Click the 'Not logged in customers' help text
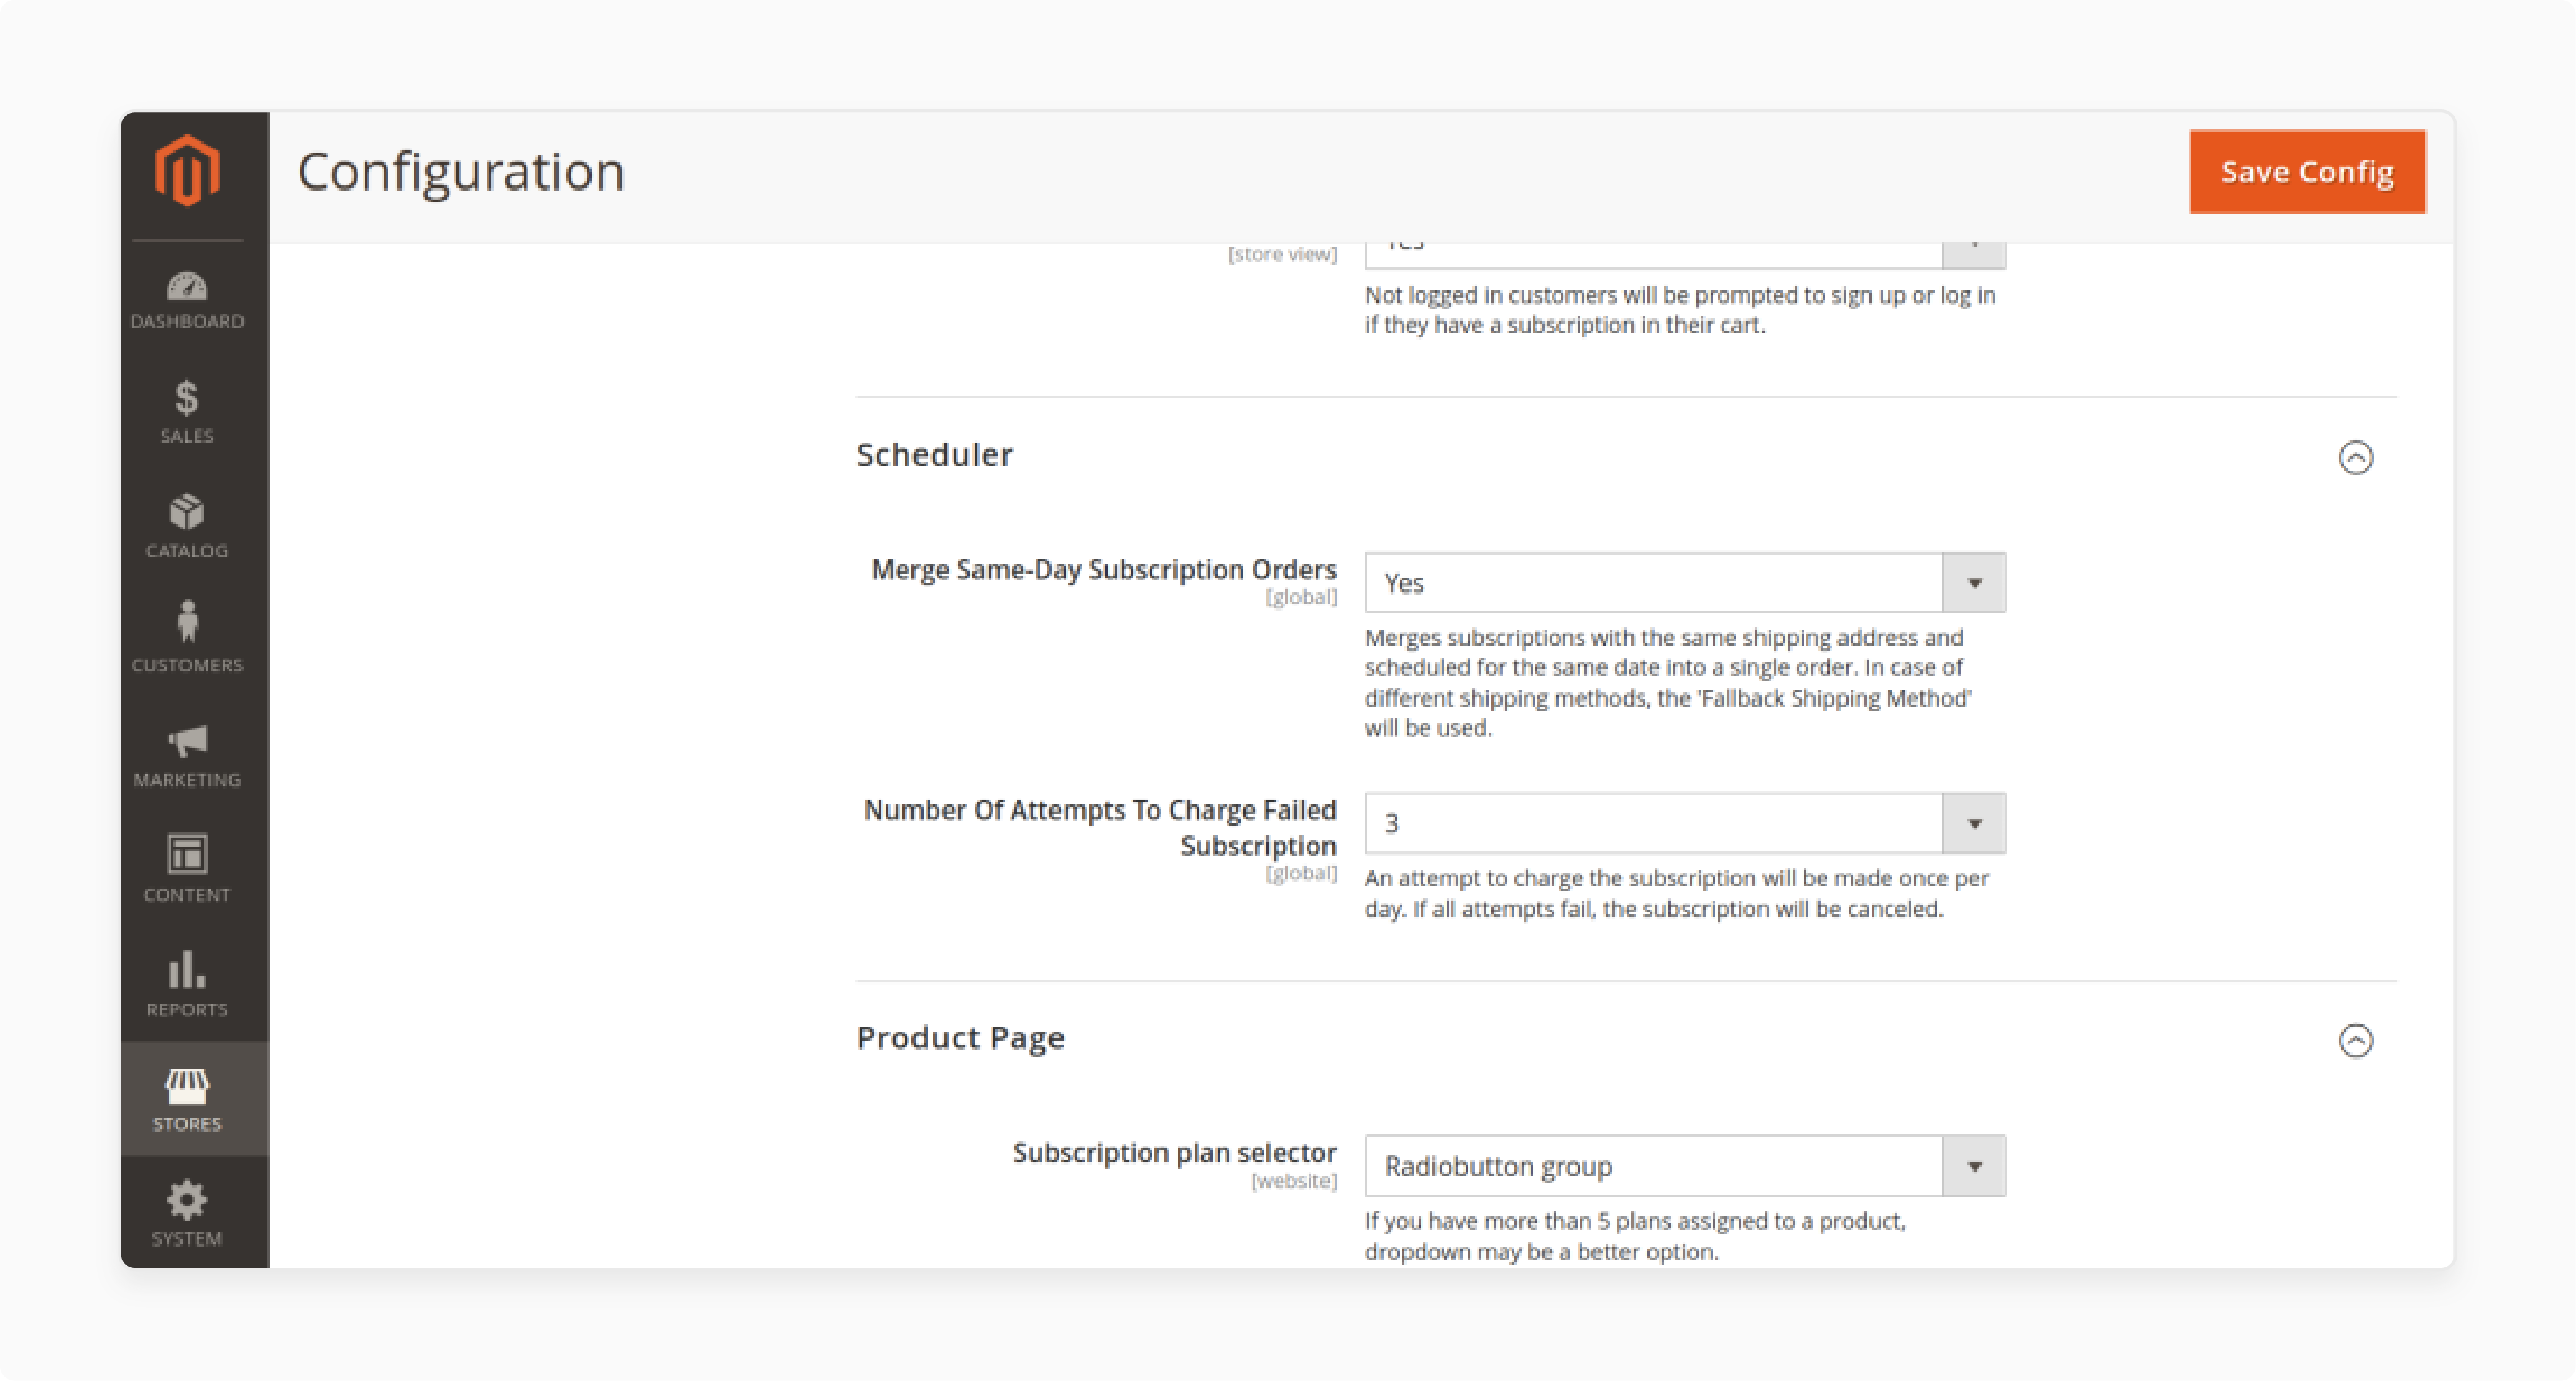The image size is (2576, 1381). pos(1679,310)
